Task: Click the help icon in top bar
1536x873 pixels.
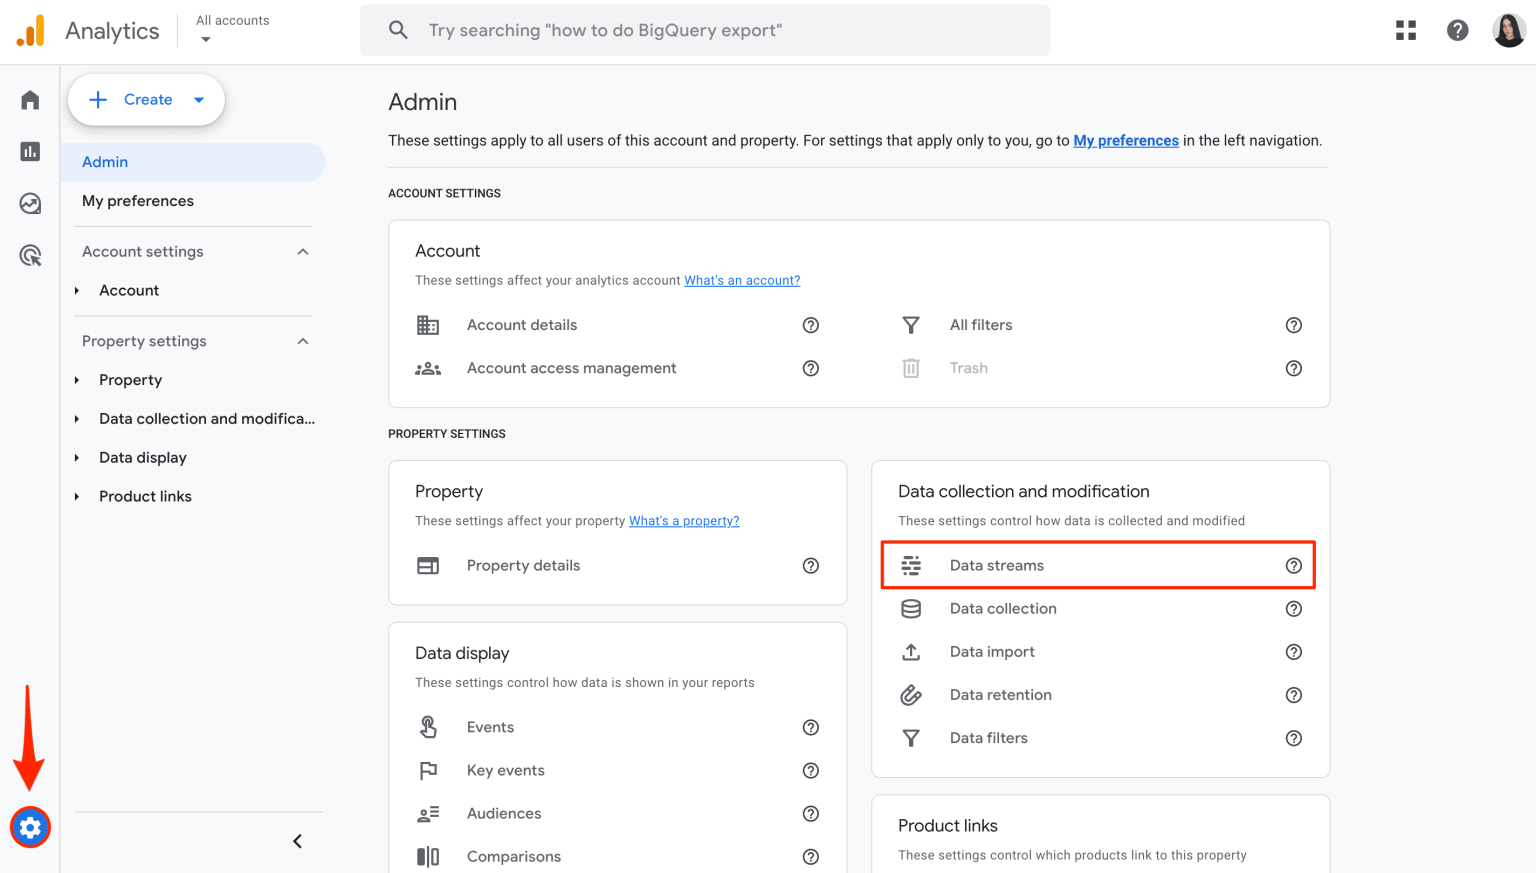Action: [1457, 30]
